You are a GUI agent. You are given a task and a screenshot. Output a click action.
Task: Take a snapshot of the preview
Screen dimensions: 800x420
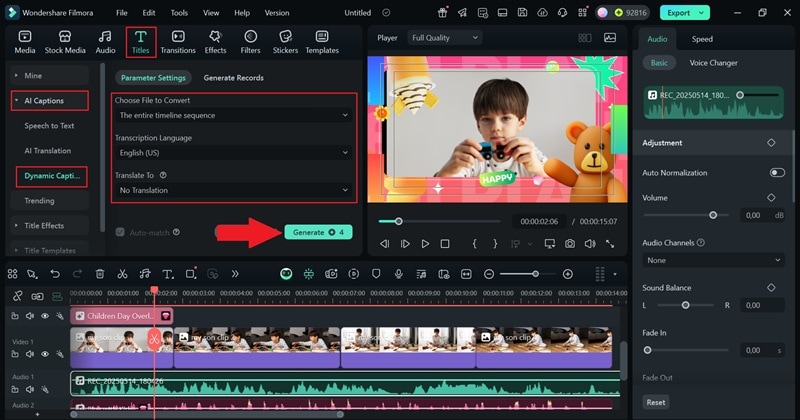[569, 244]
